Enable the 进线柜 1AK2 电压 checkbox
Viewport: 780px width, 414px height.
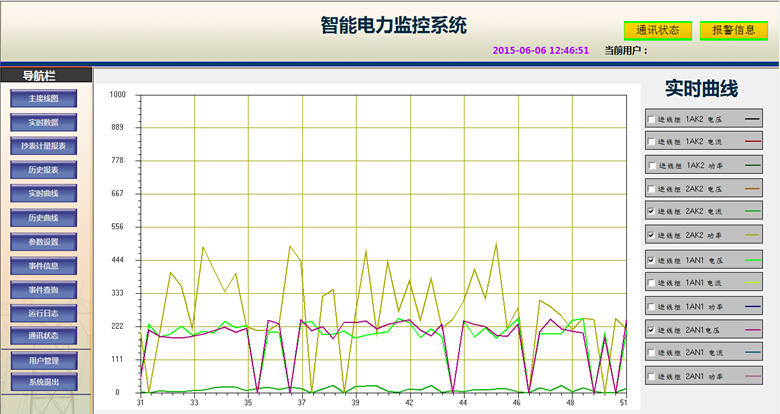(653, 119)
